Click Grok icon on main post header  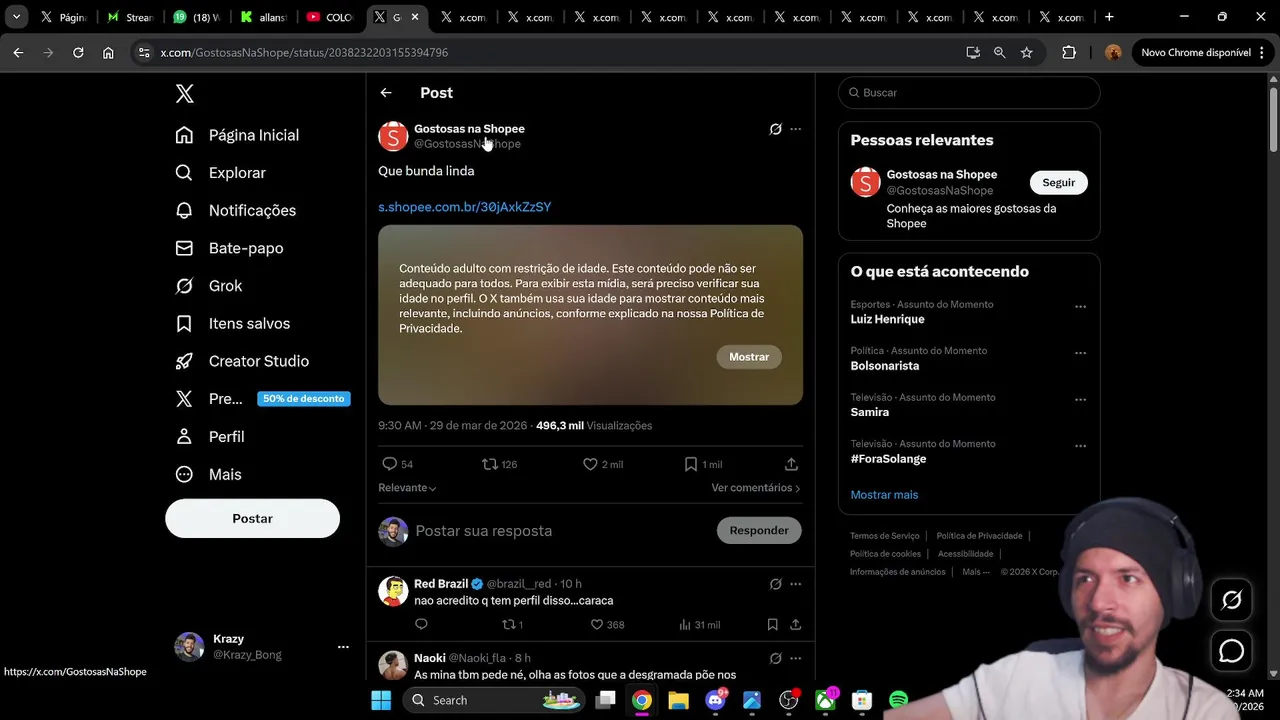[775, 129]
